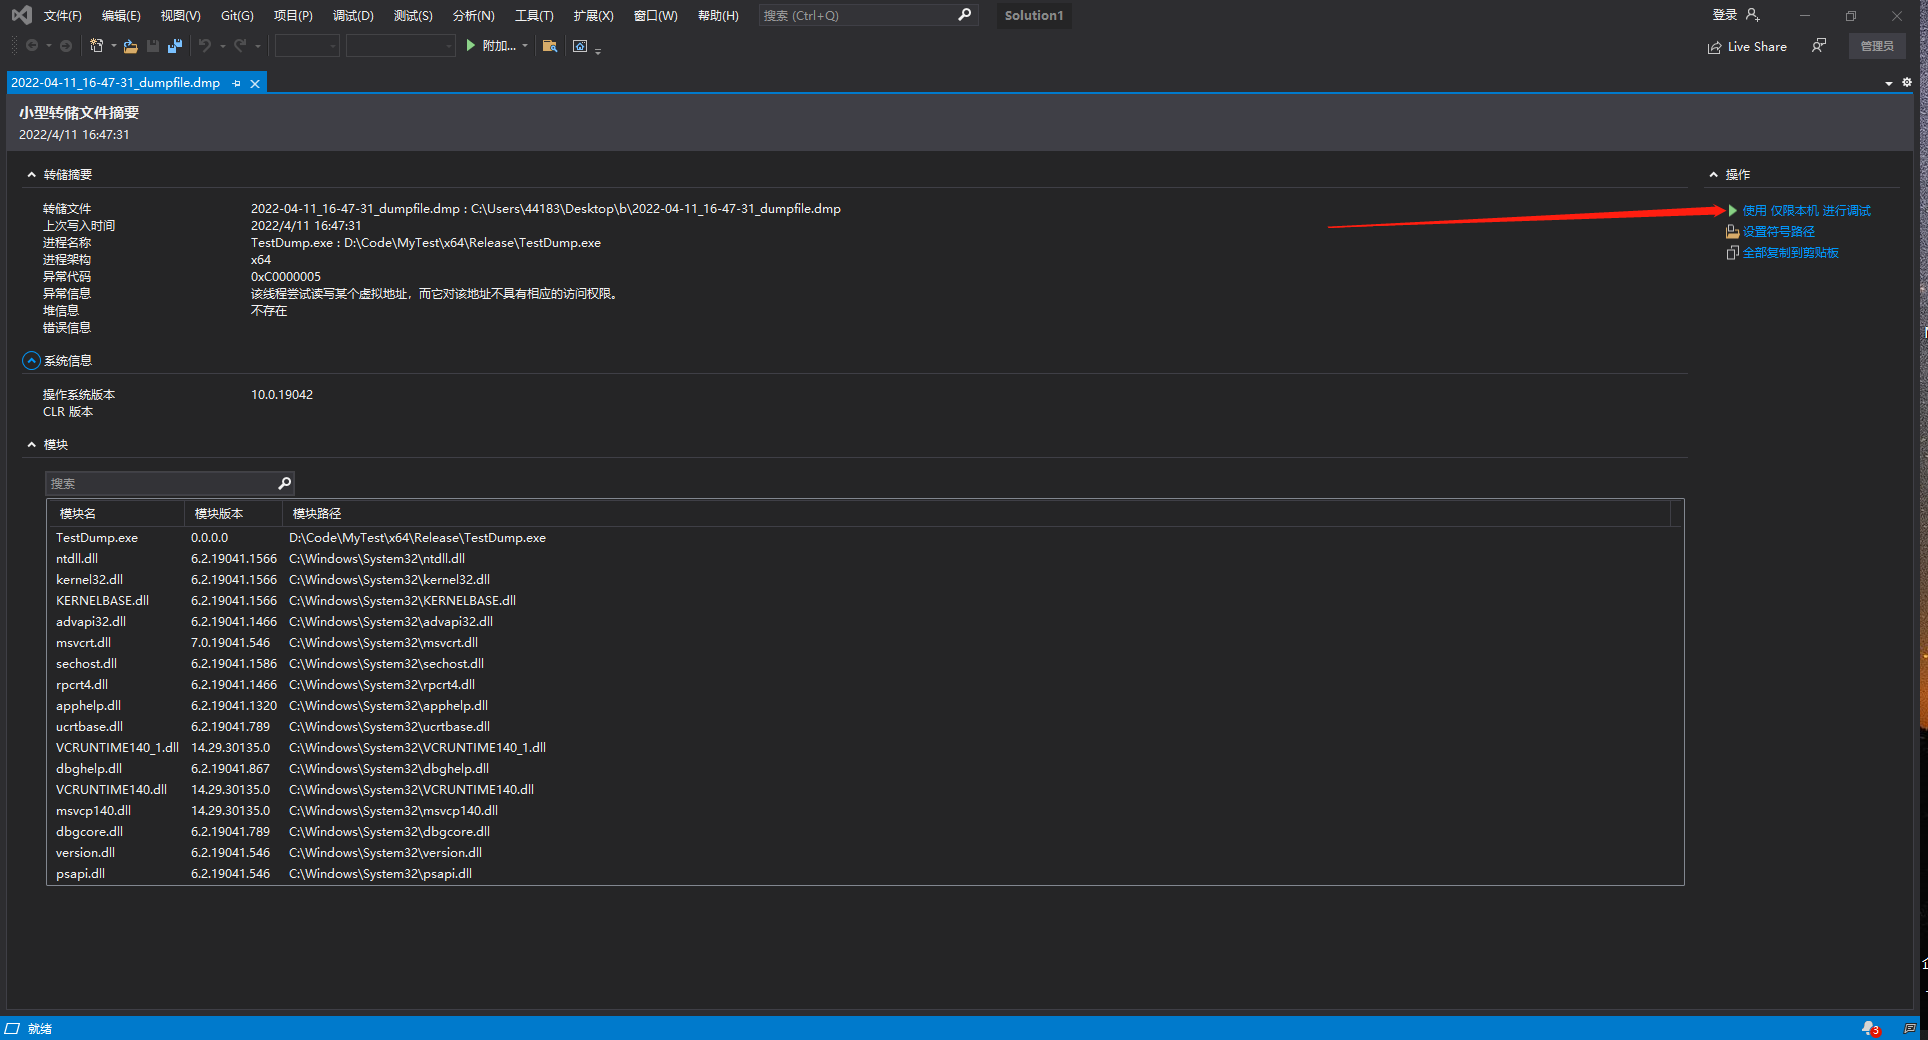
Task: Click the Save toolbar icon
Action: click(153, 46)
